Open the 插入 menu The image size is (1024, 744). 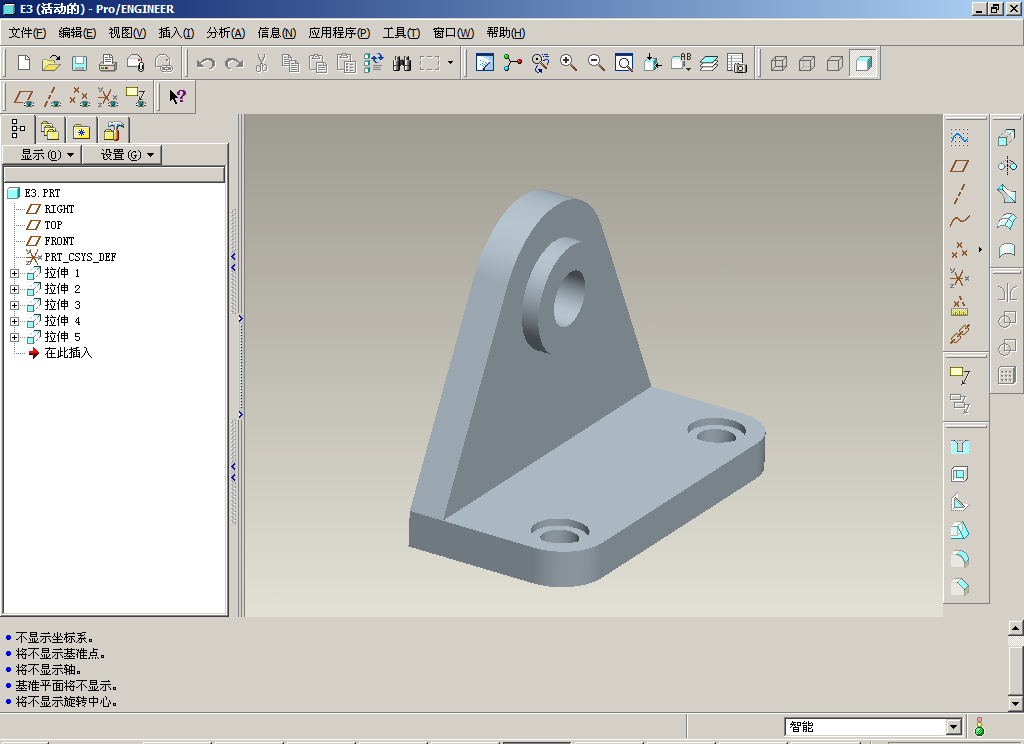point(176,33)
